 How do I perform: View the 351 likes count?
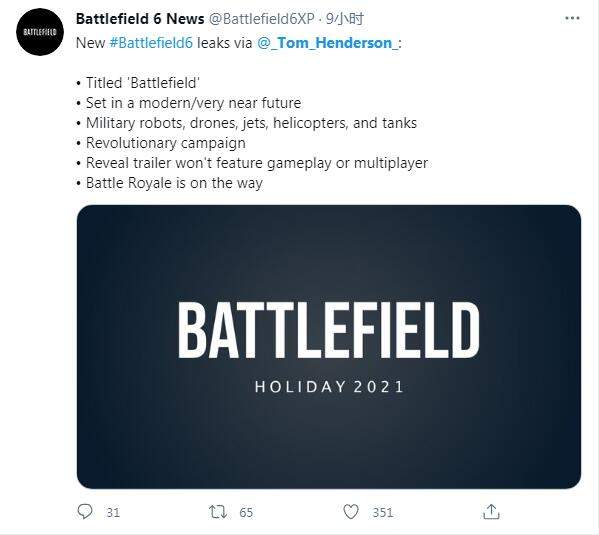pyautogui.click(x=383, y=512)
